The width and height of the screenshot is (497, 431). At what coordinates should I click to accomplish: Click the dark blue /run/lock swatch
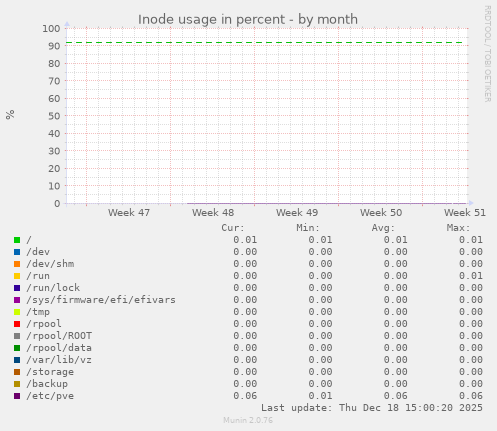tap(17, 288)
